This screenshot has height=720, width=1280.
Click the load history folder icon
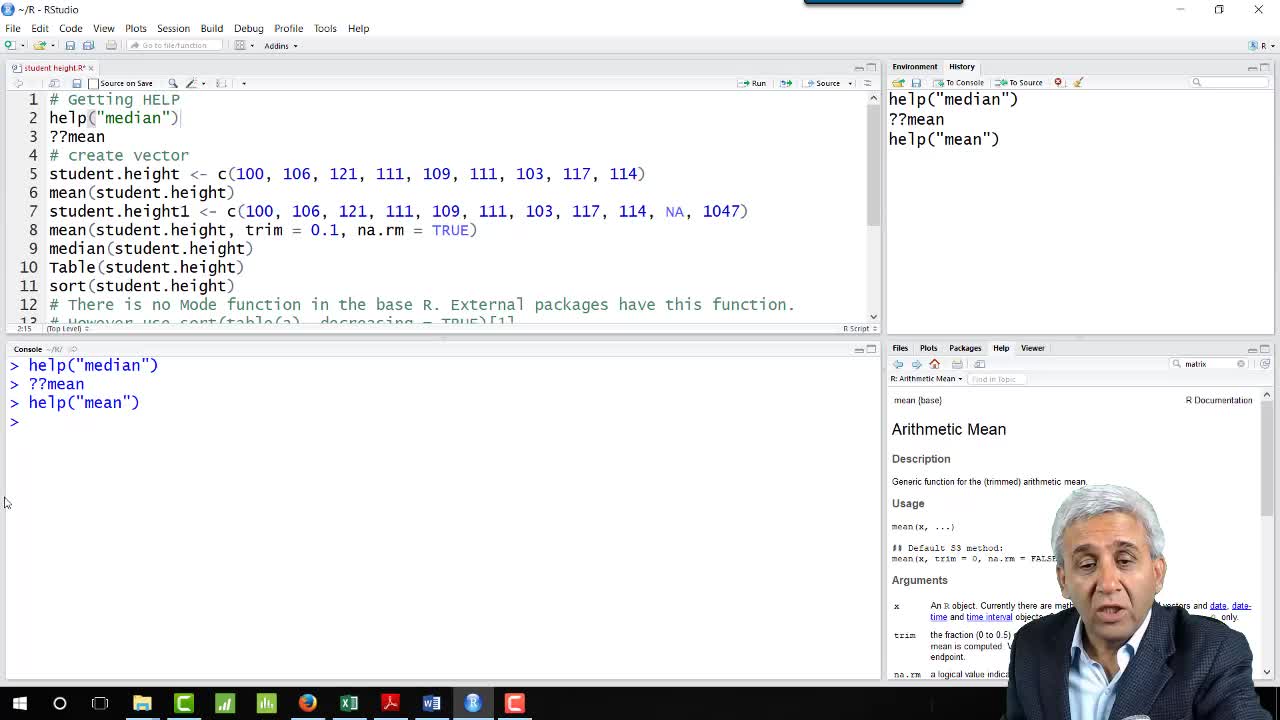point(898,82)
